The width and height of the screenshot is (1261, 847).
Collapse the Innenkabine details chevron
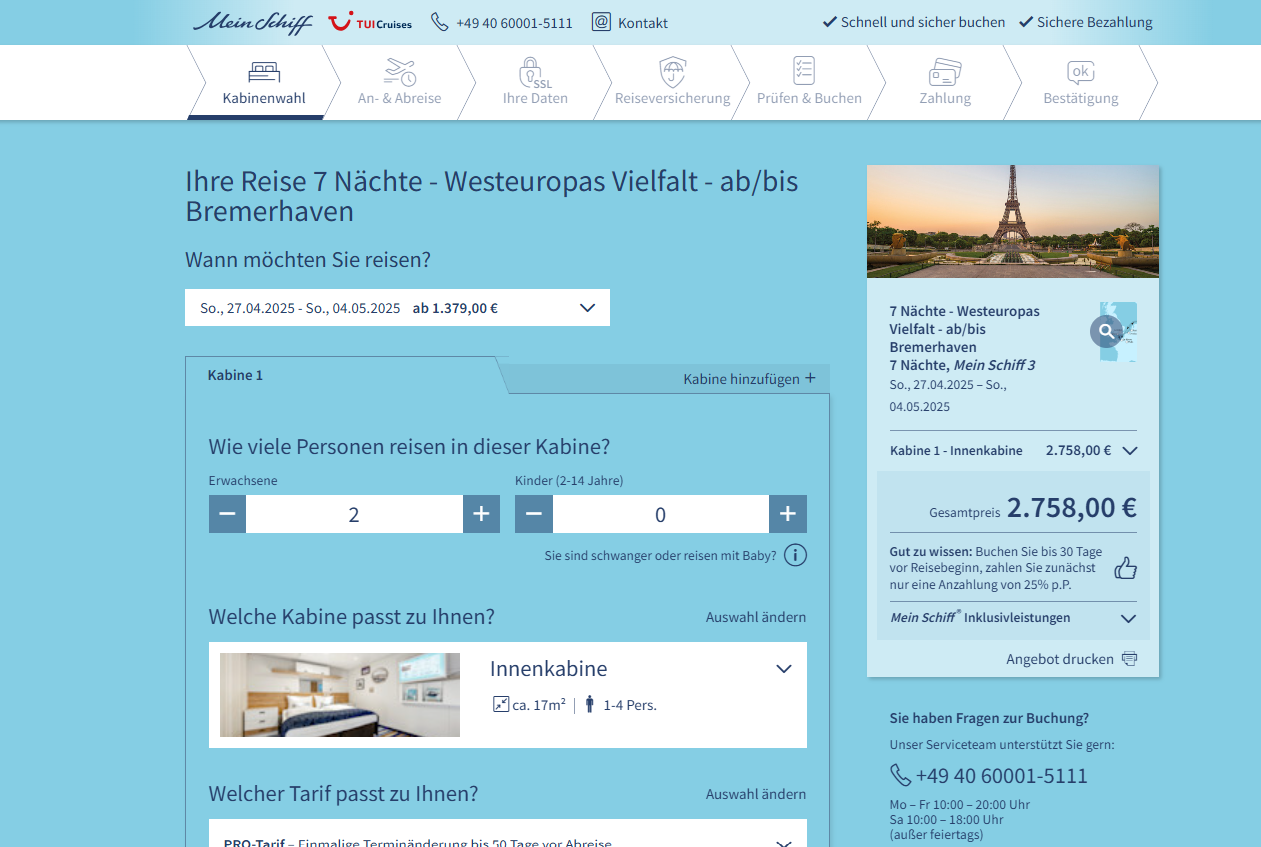coord(783,668)
